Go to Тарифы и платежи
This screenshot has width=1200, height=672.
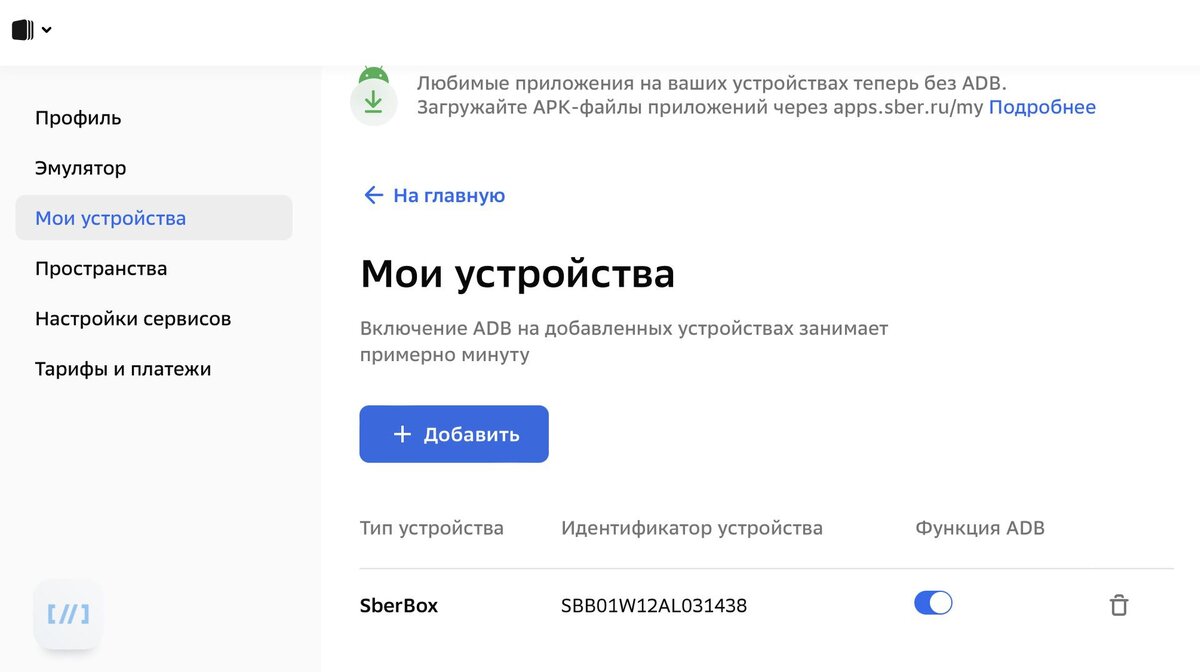[123, 368]
